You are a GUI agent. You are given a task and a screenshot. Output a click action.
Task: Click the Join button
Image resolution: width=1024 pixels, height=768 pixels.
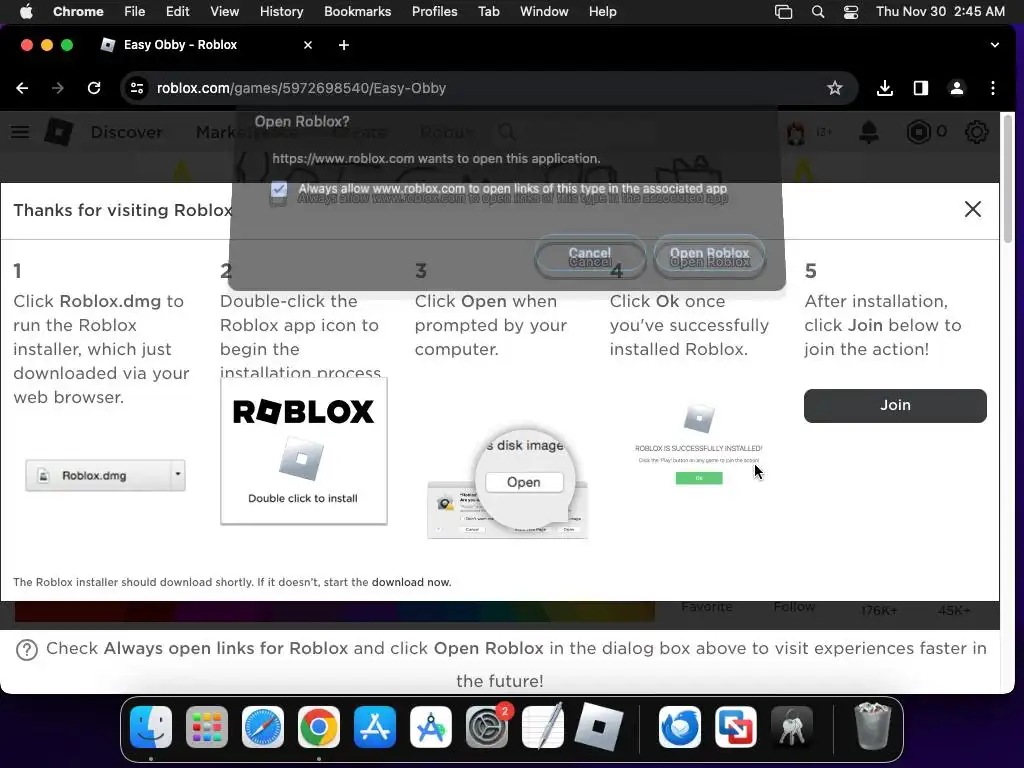pyautogui.click(x=895, y=406)
